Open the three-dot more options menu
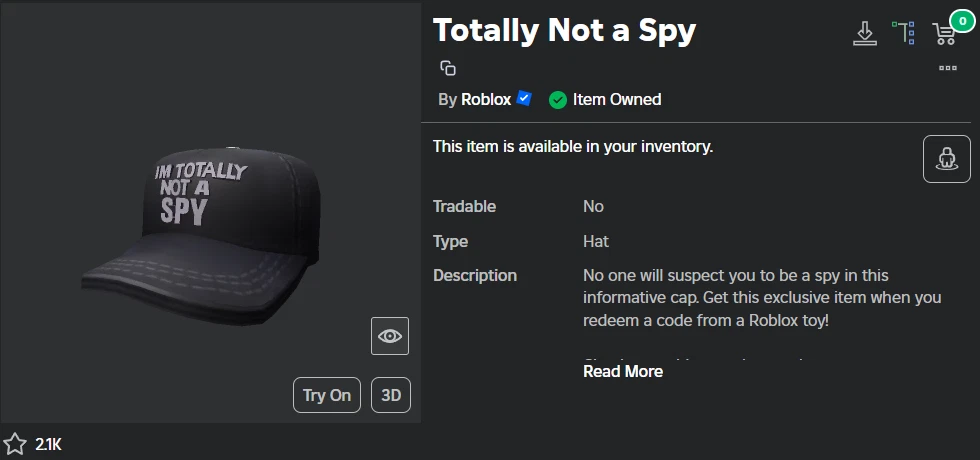 948,68
